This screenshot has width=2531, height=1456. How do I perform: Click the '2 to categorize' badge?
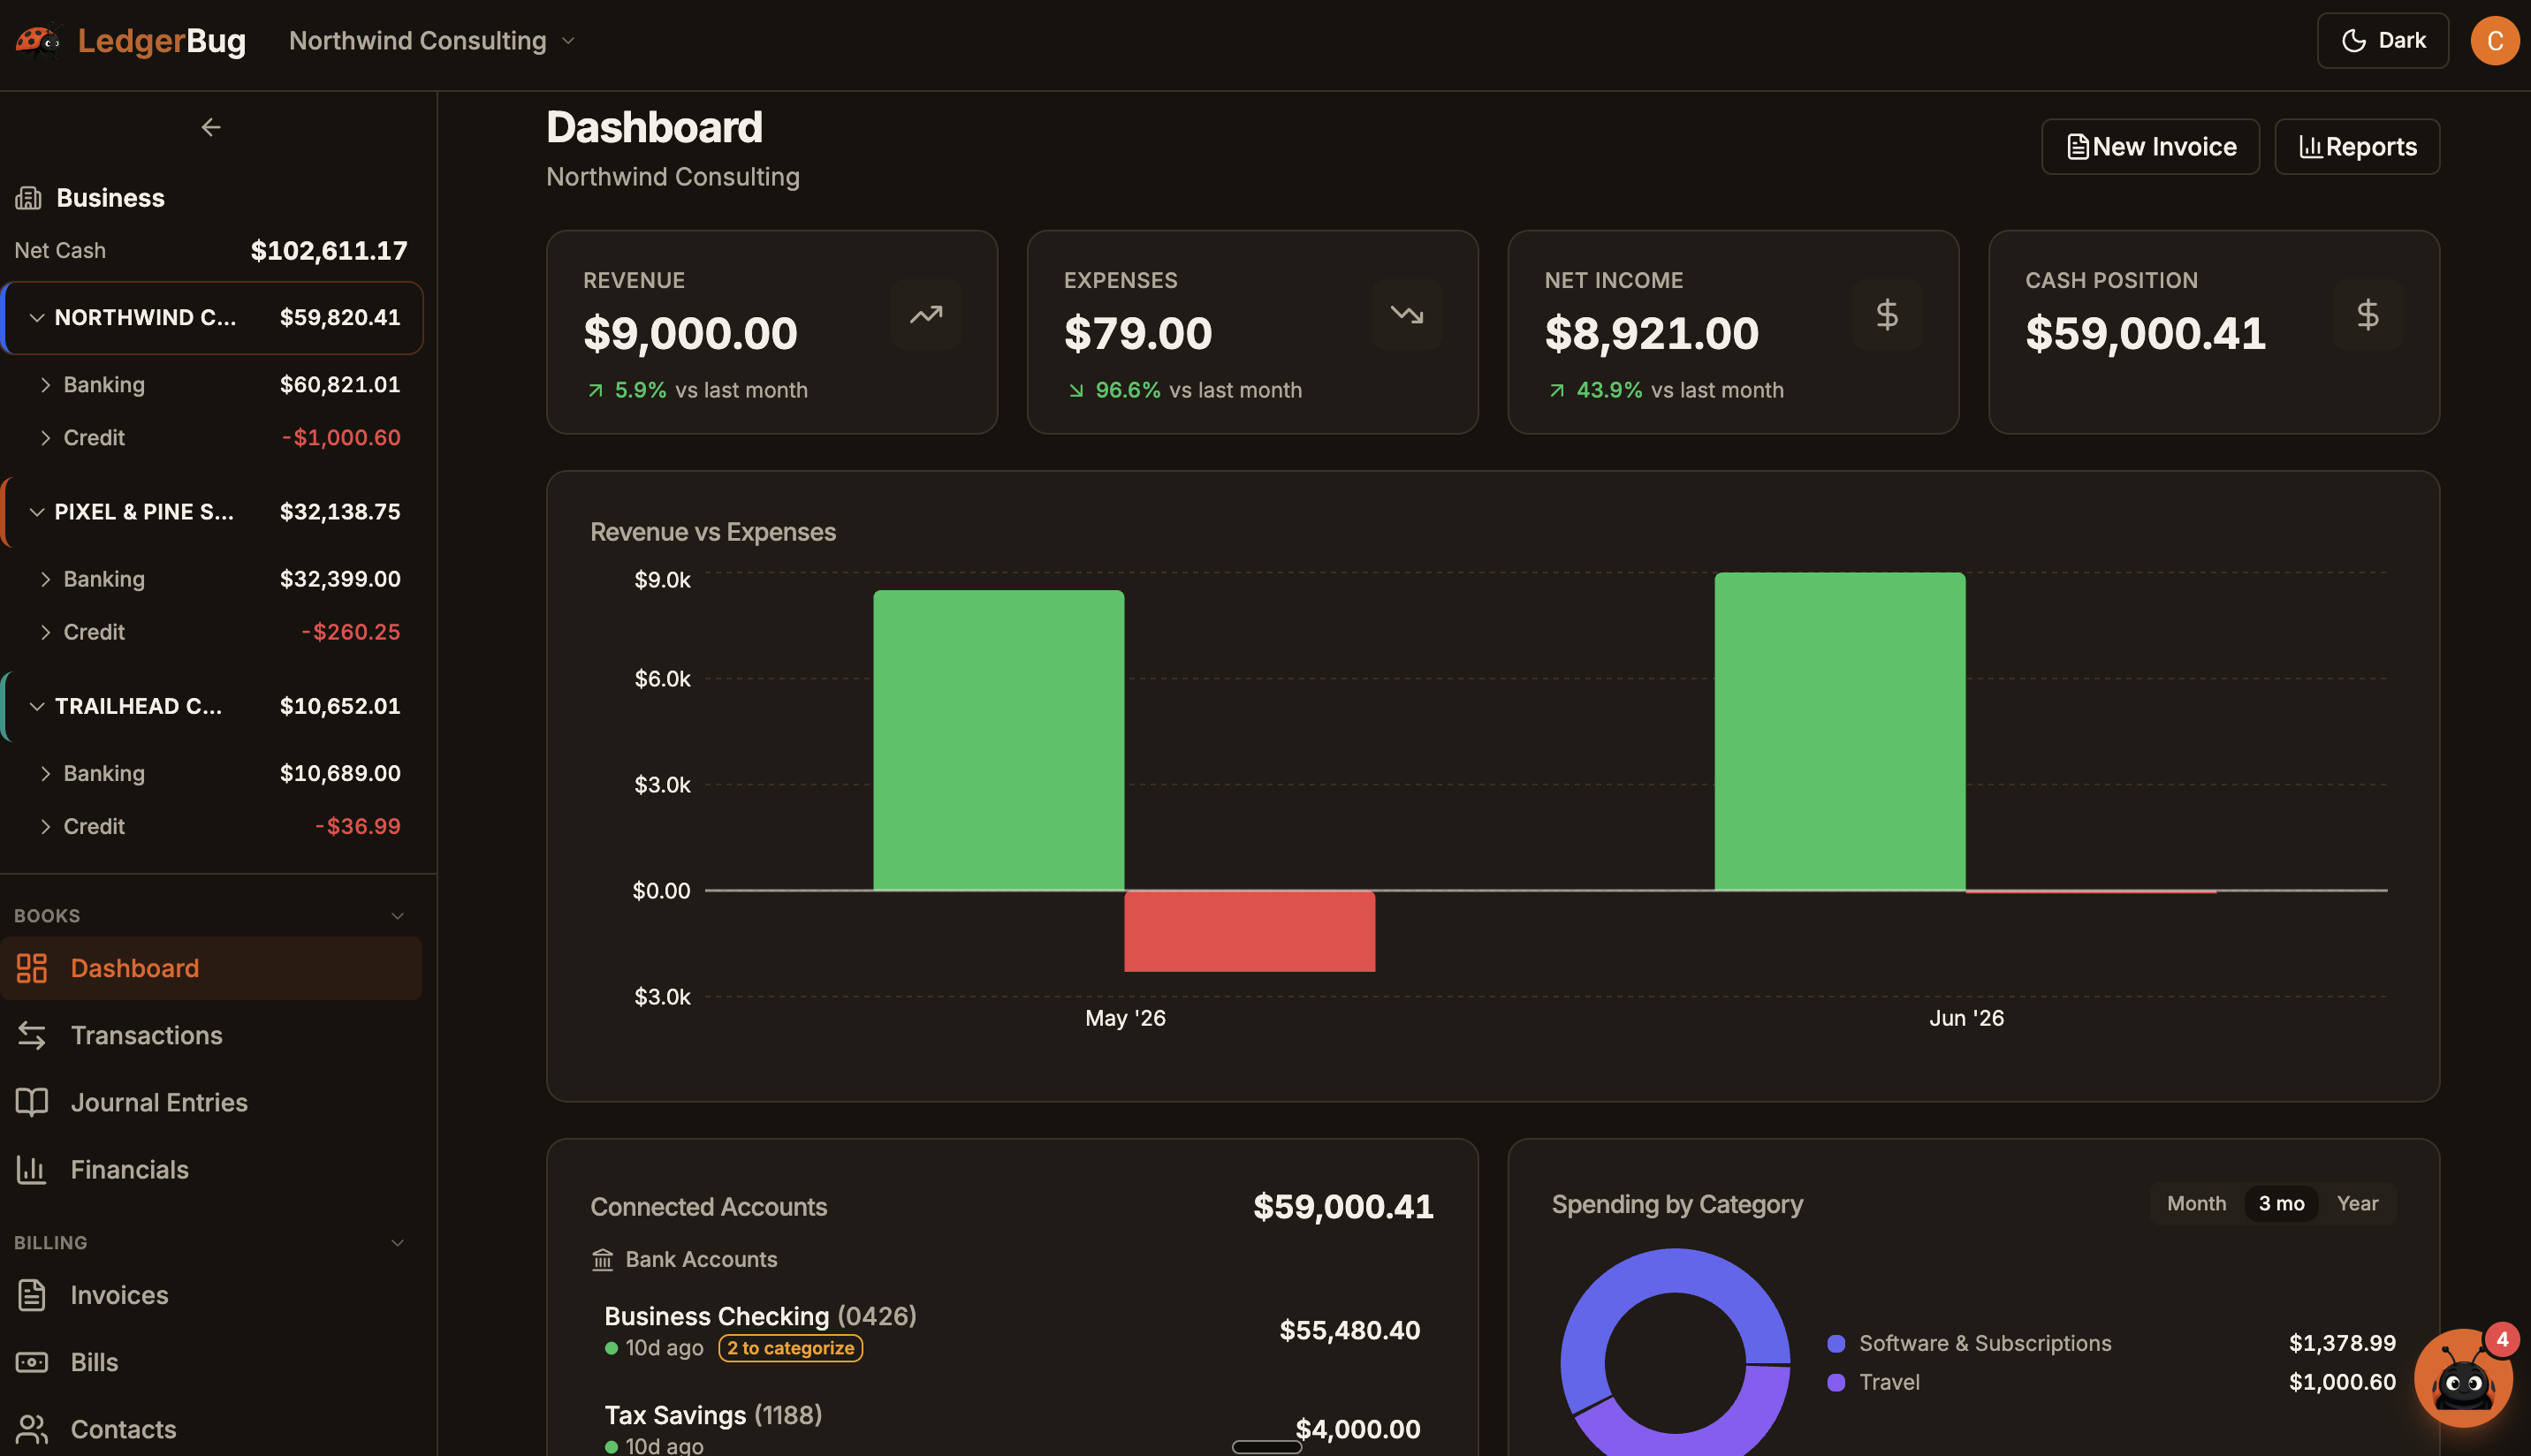tap(790, 1348)
